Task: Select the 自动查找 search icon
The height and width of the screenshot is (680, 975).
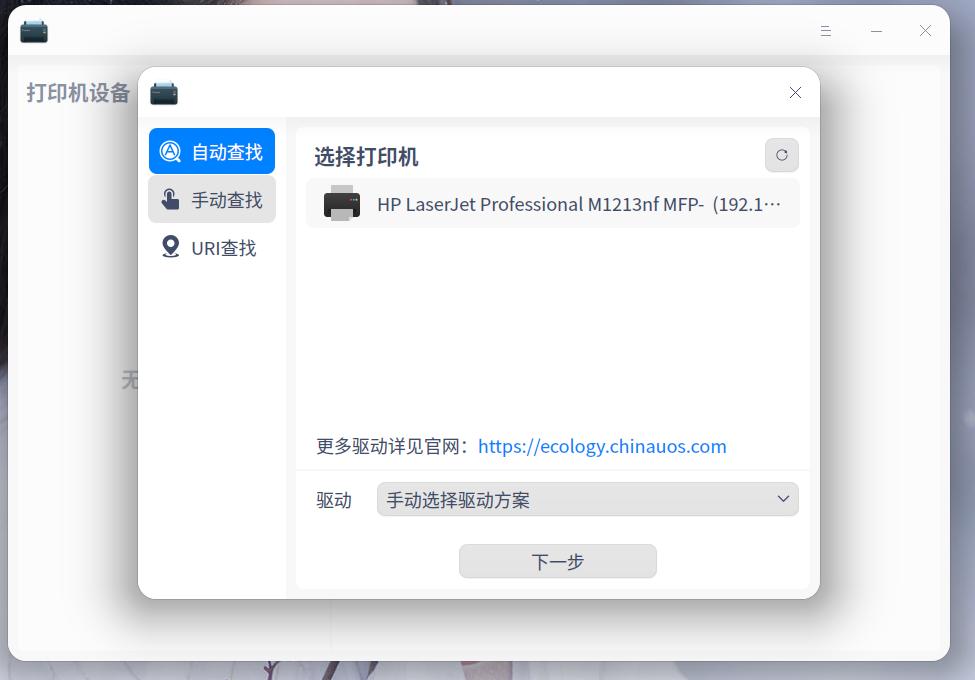Action: [x=170, y=151]
